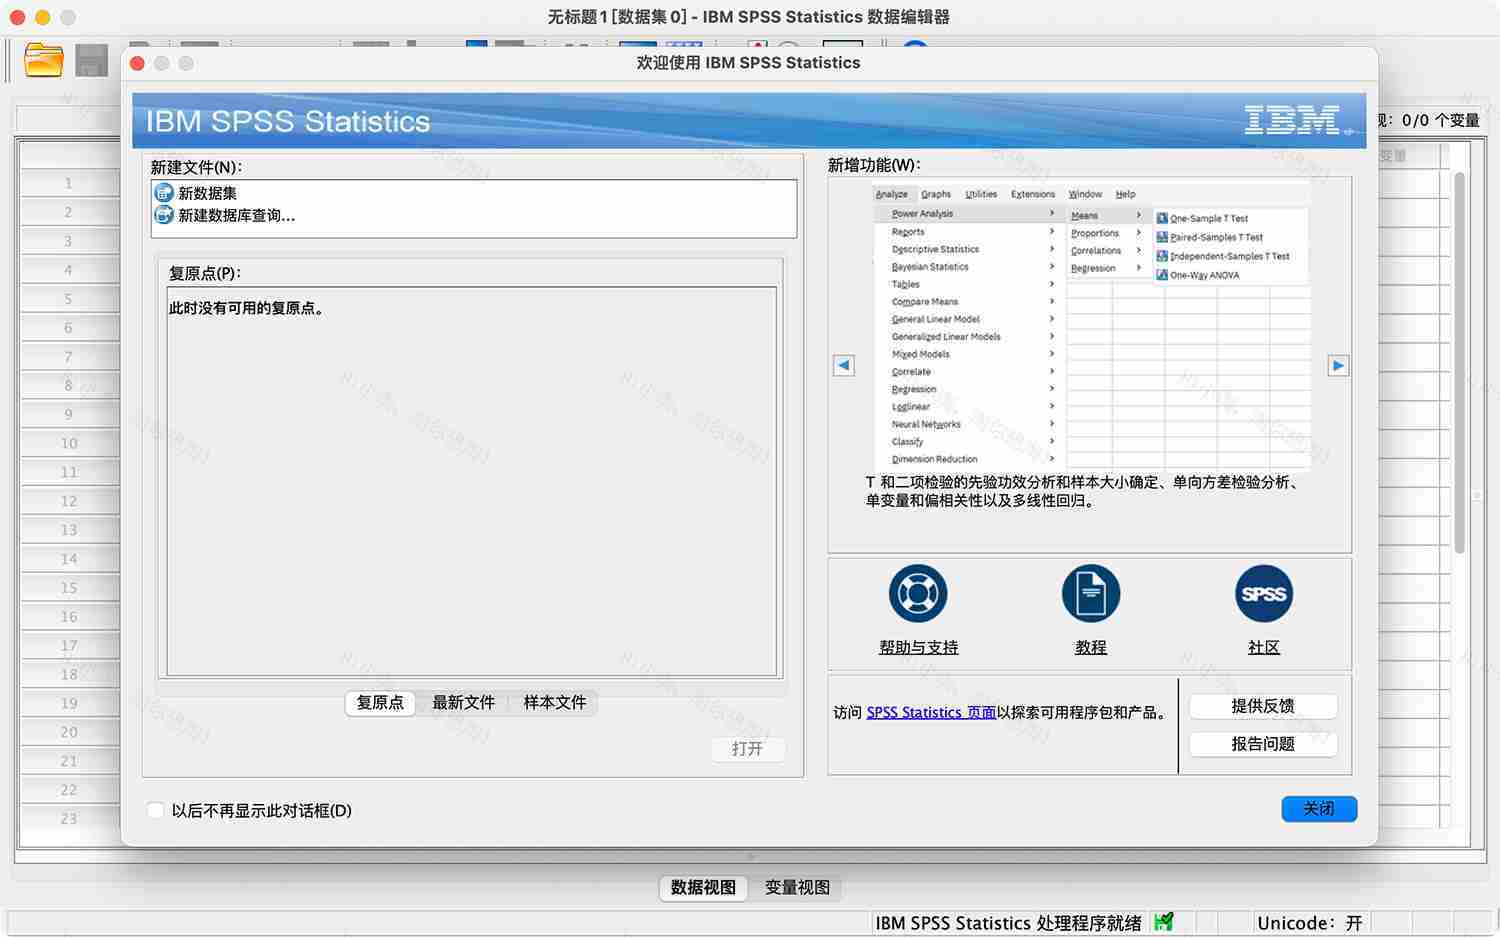Viewport: 1500px width, 937px height.
Task: Select row 5 header in the data editor
Action: click(68, 299)
